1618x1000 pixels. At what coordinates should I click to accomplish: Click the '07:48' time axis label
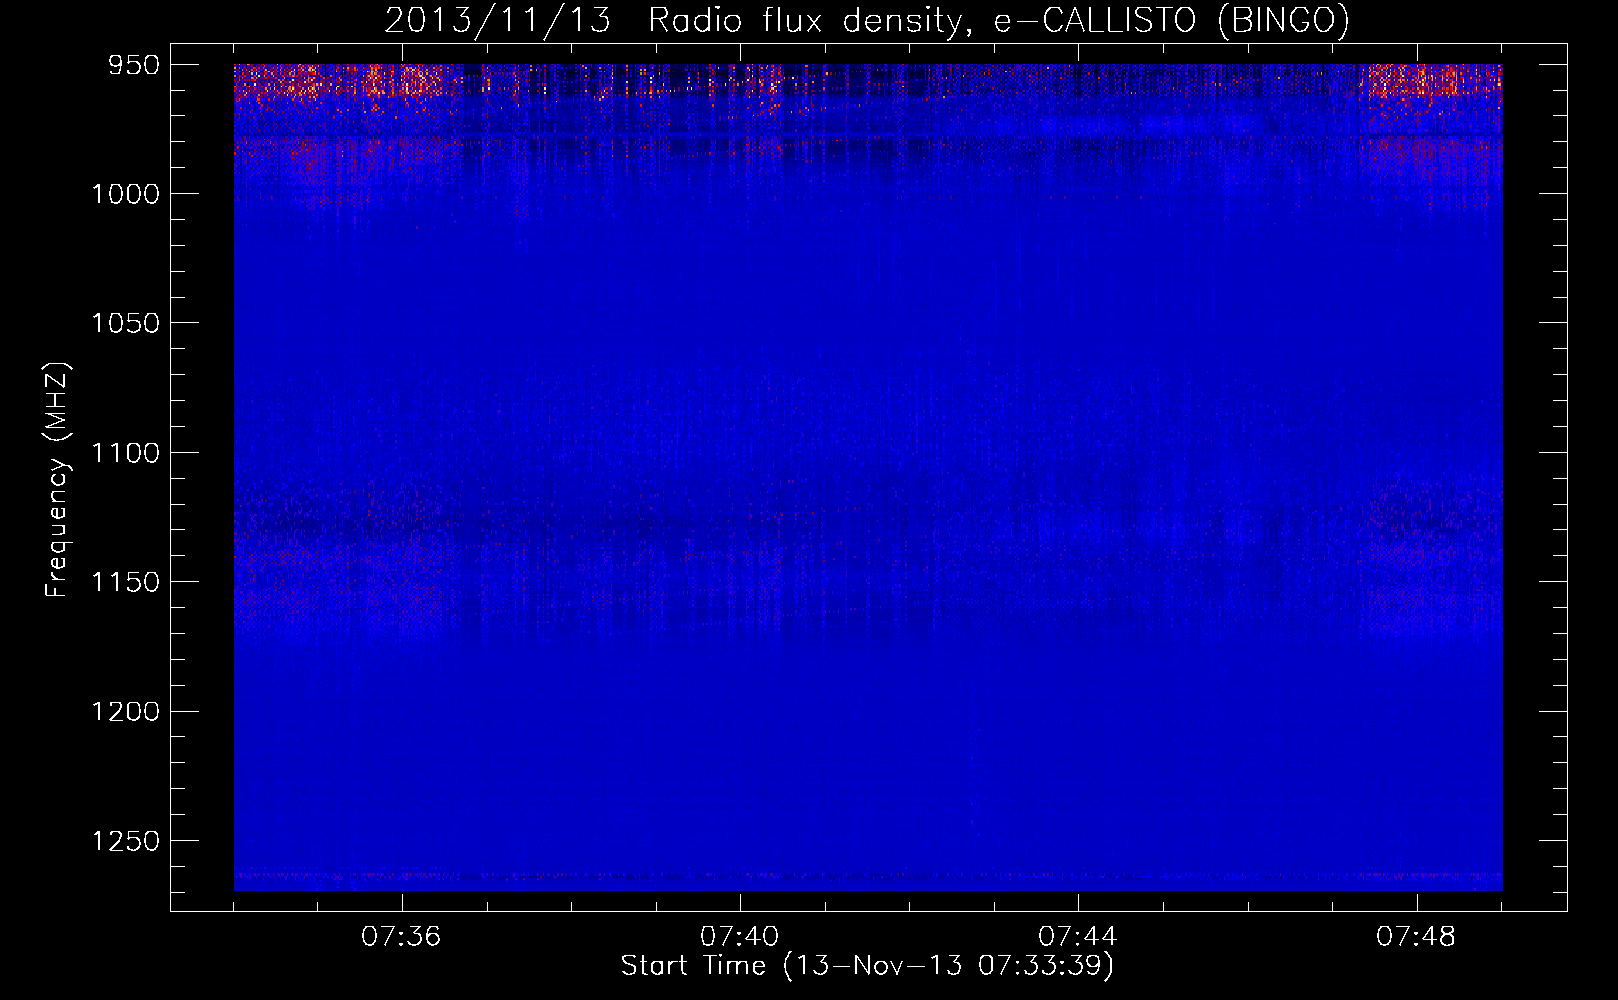point(1416,937)
